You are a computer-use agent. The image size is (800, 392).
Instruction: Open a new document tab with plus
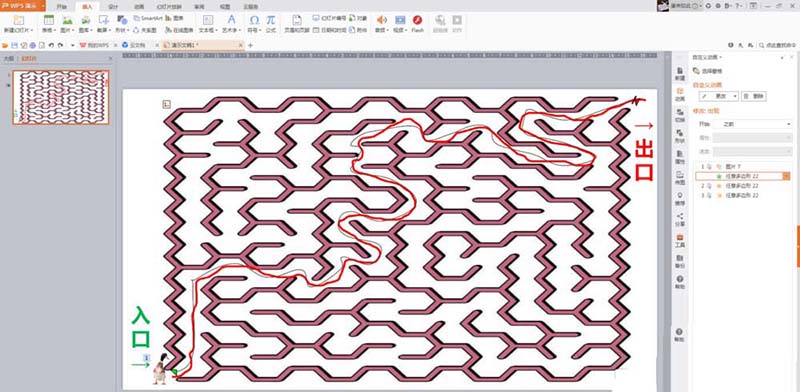point(250,45)
